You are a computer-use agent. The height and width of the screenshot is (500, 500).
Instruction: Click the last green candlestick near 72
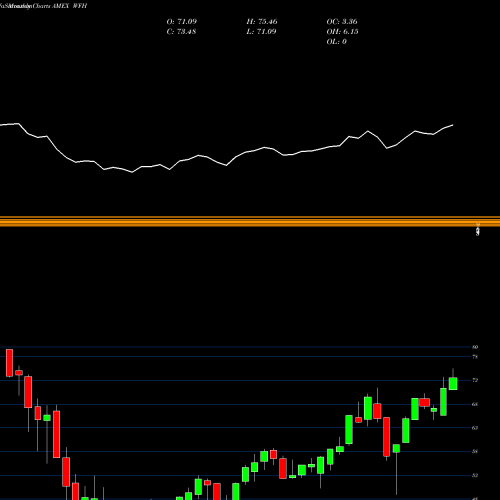point(453,383)
